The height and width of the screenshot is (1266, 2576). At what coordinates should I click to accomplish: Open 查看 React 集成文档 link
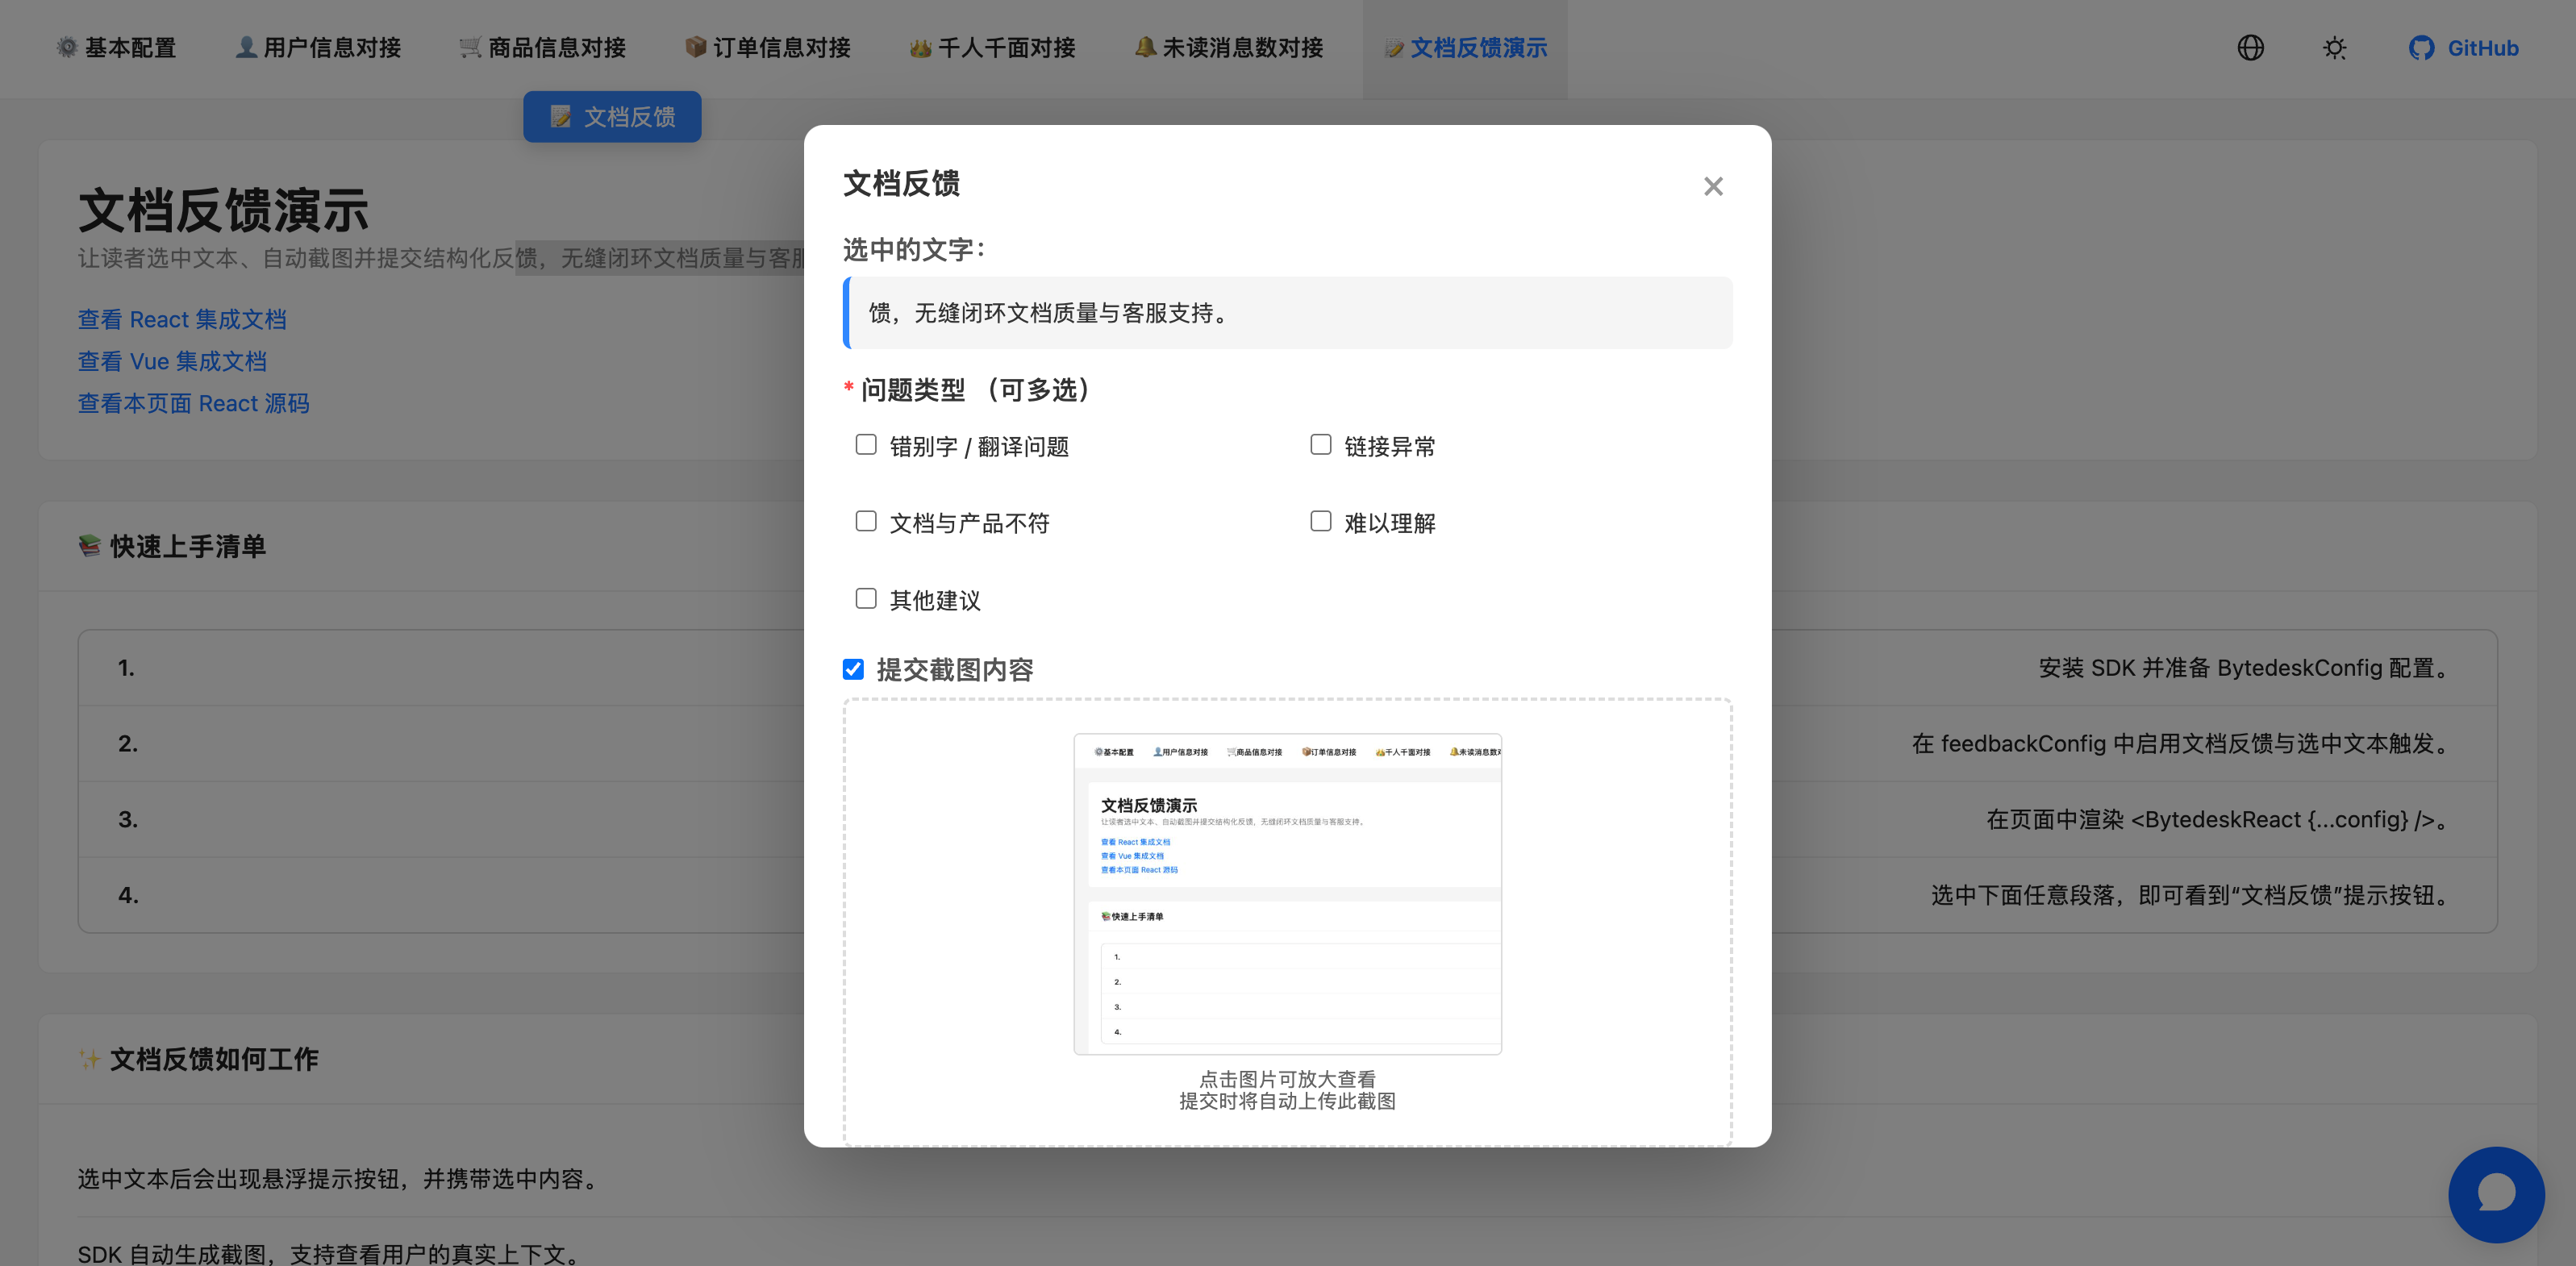click(182, 320)
